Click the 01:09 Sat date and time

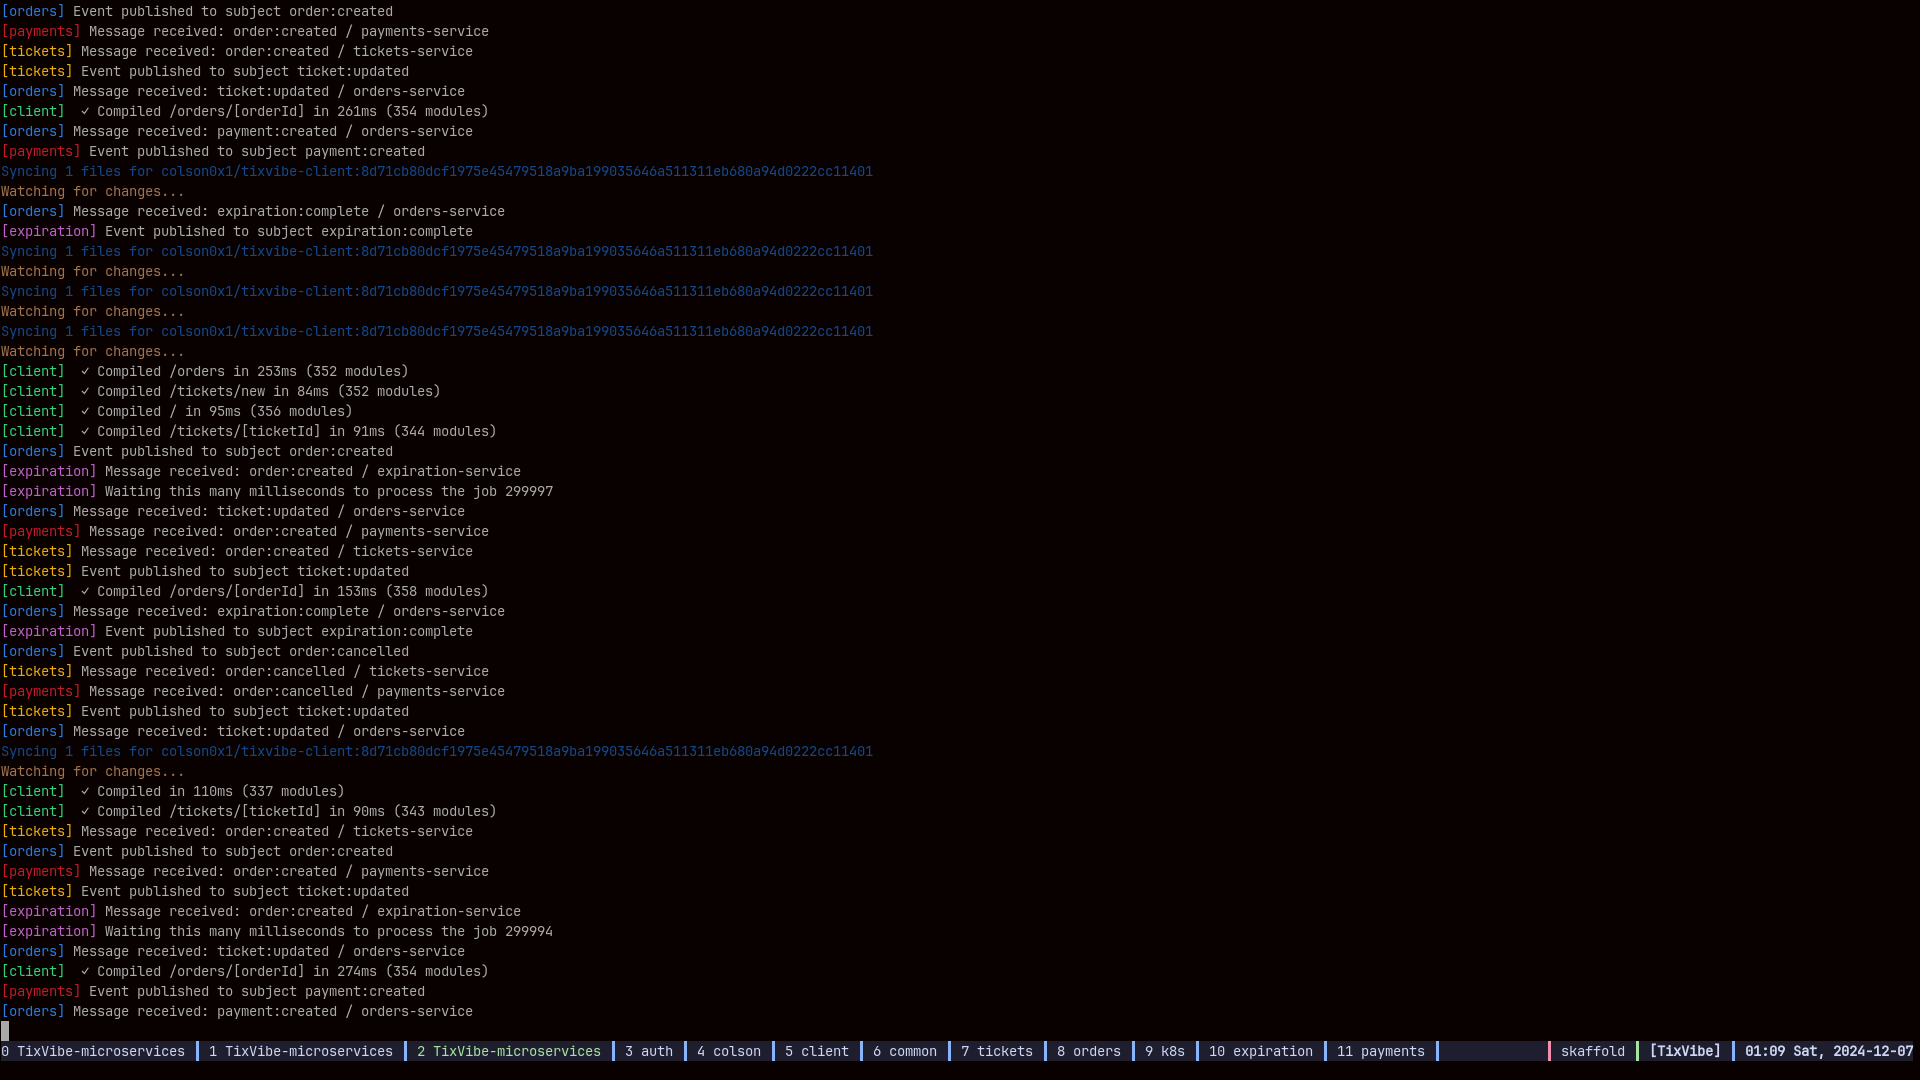pos(1829,1051)
